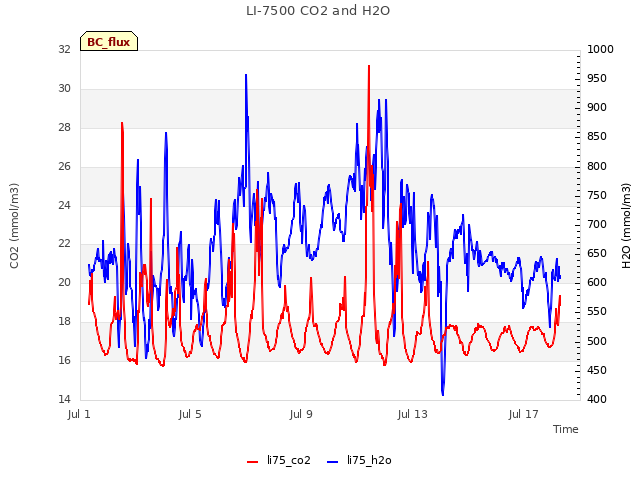Click the red li75_co2 legend swatch
The image size is (640, 480).
coord(253,462)
